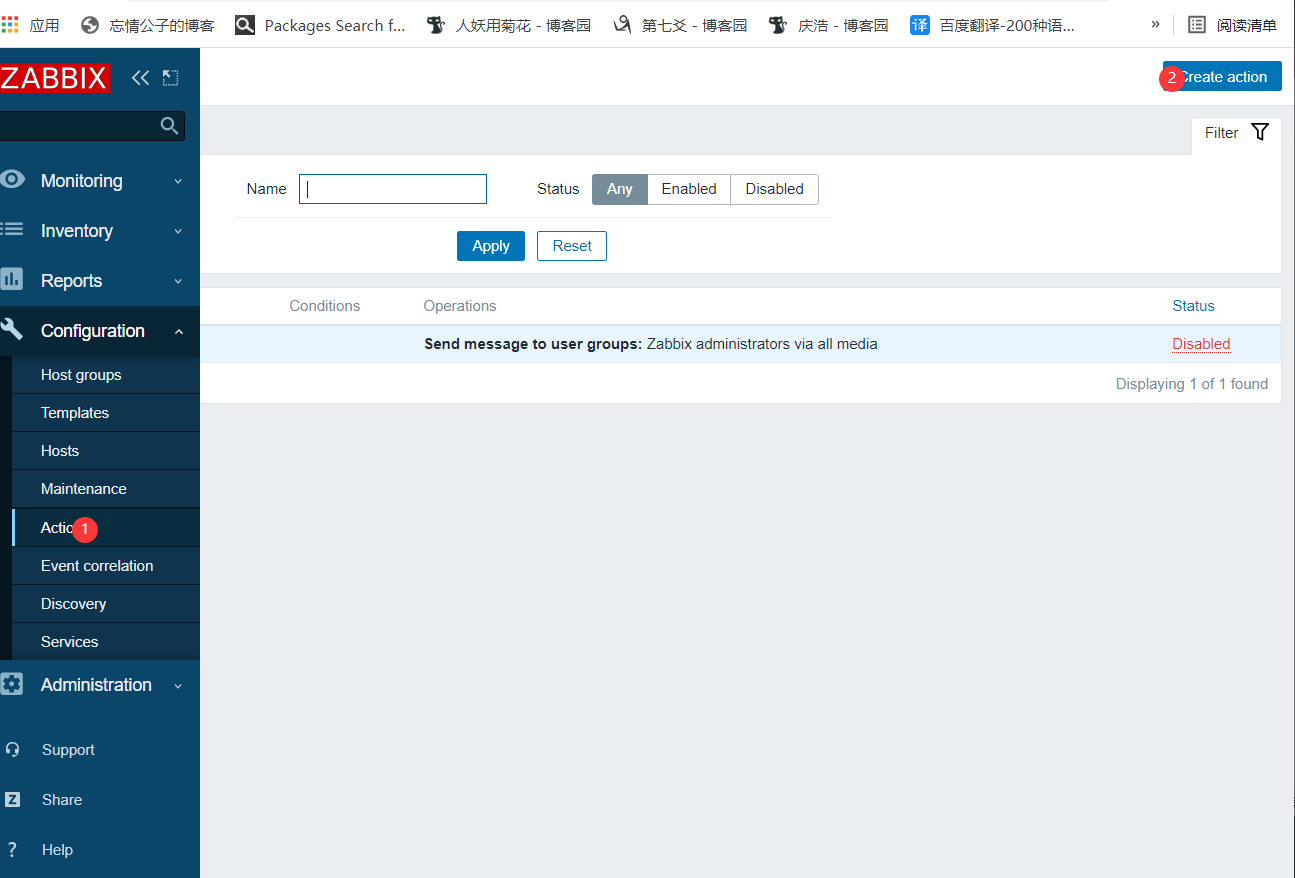Screen dimensions: 1295x878
Task: Click the Help question mark icon
Action: point(12,849)
